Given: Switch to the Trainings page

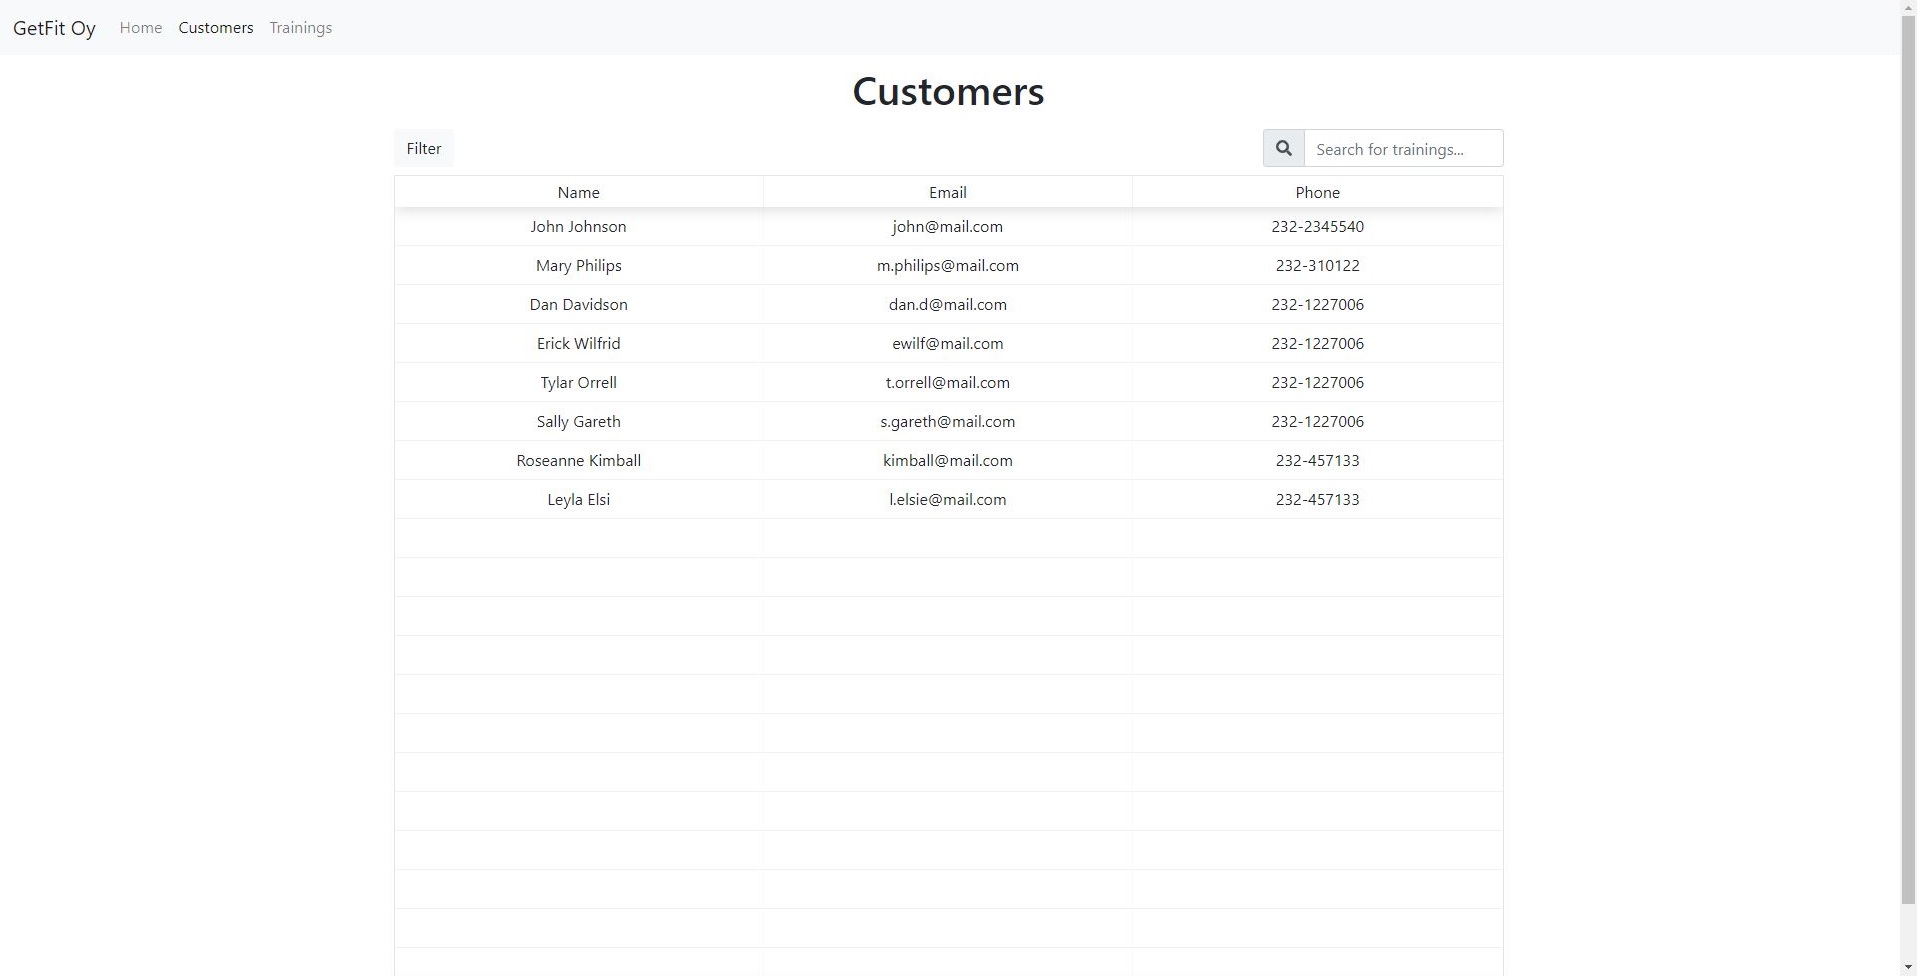Looking at the screenshot, I should [301, 28].
